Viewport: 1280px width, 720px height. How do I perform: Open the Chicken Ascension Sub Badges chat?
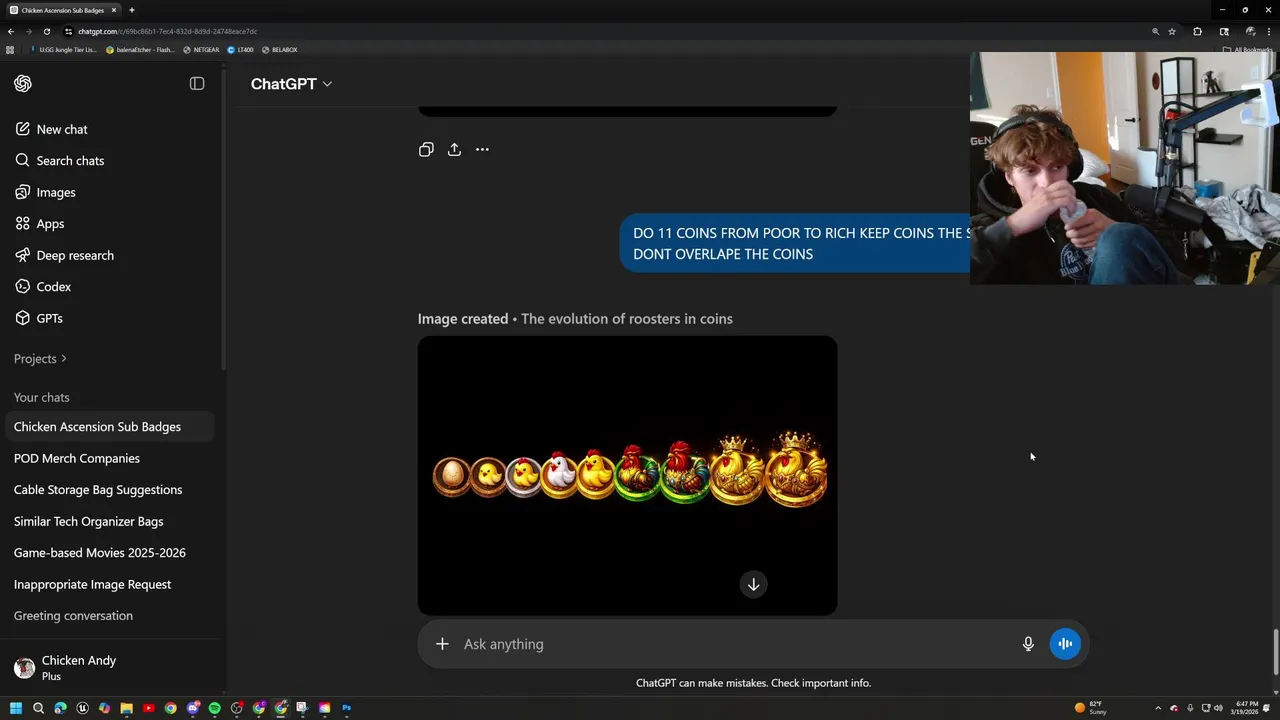coord(110,427)
